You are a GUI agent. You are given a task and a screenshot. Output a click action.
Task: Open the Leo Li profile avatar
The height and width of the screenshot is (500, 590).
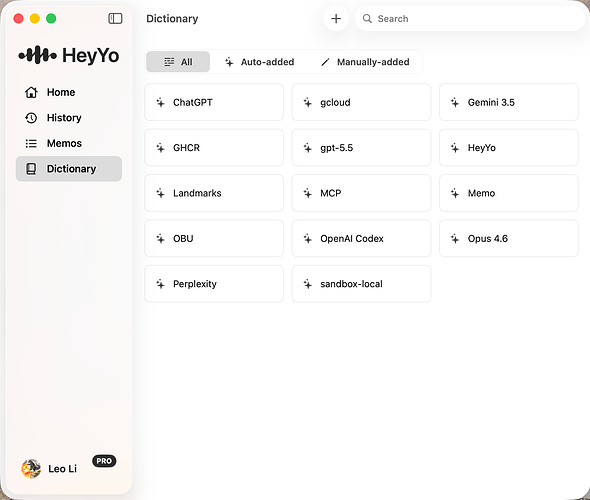[x=31, y=469]
